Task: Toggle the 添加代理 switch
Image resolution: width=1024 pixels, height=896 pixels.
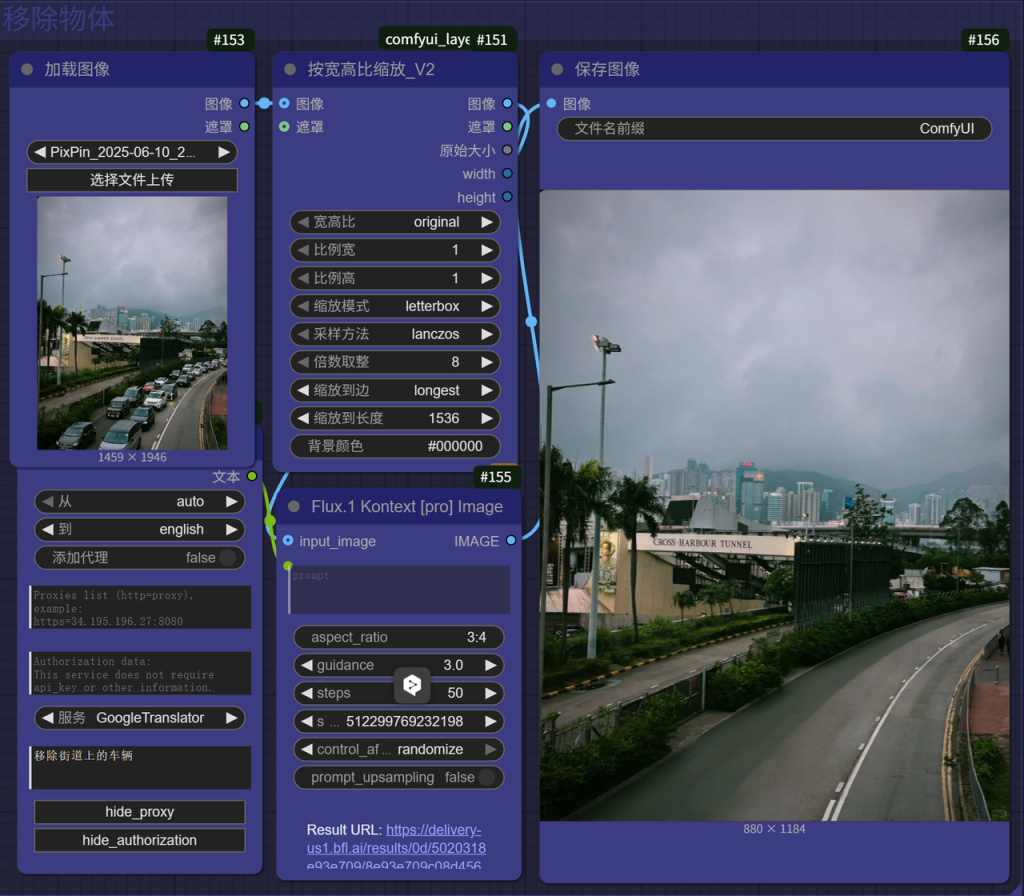Action: [228, 558]
